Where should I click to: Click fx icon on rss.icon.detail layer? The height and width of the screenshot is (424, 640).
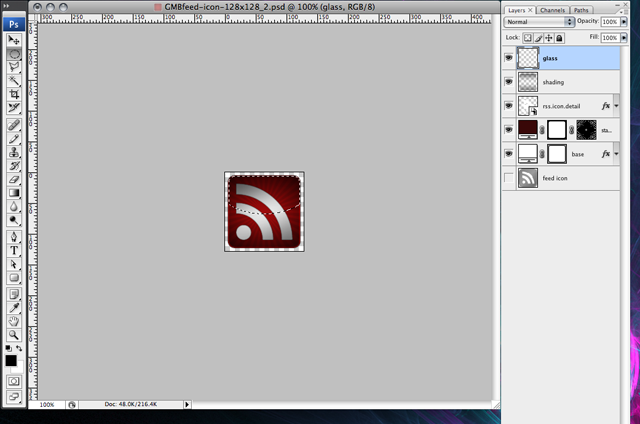pyautogui.click(x=606, y=106)
